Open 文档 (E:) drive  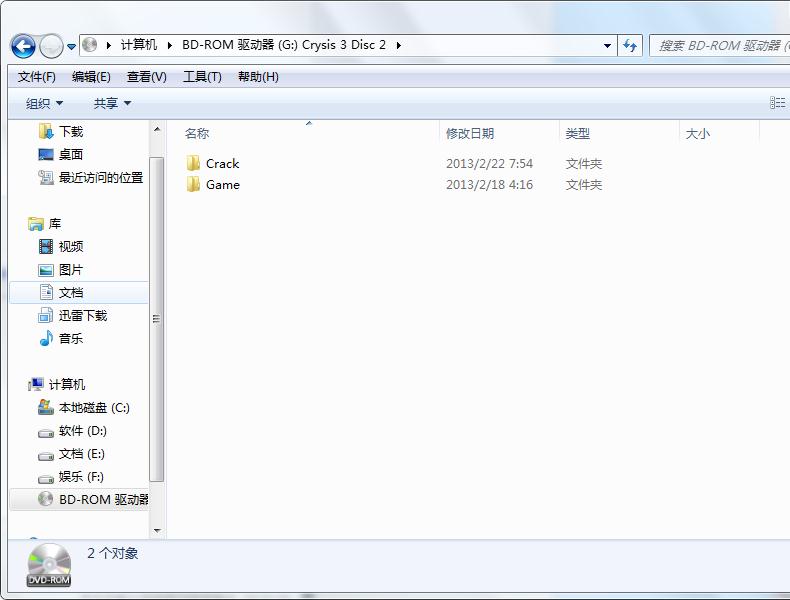pyautogui.click(x=82, y=454)
